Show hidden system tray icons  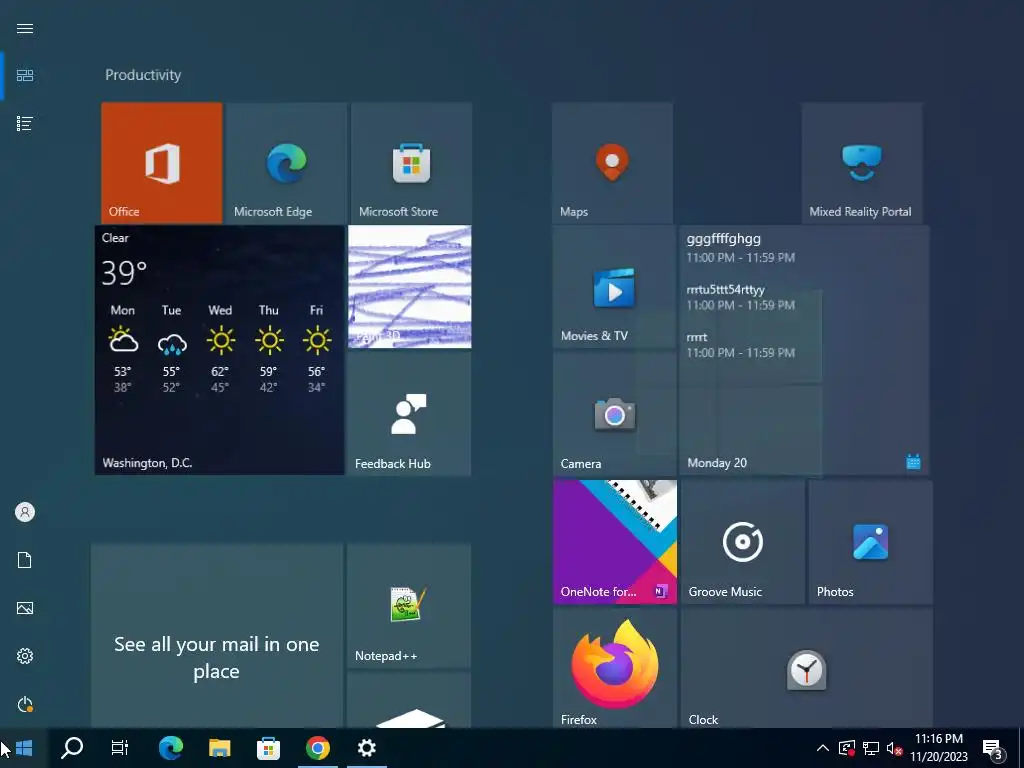point(823,748)
